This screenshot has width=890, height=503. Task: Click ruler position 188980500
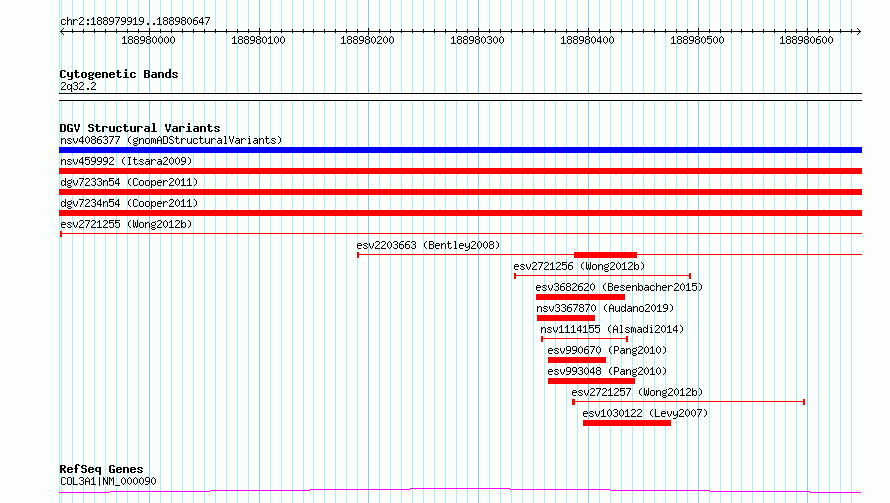(x=698, y=40)
